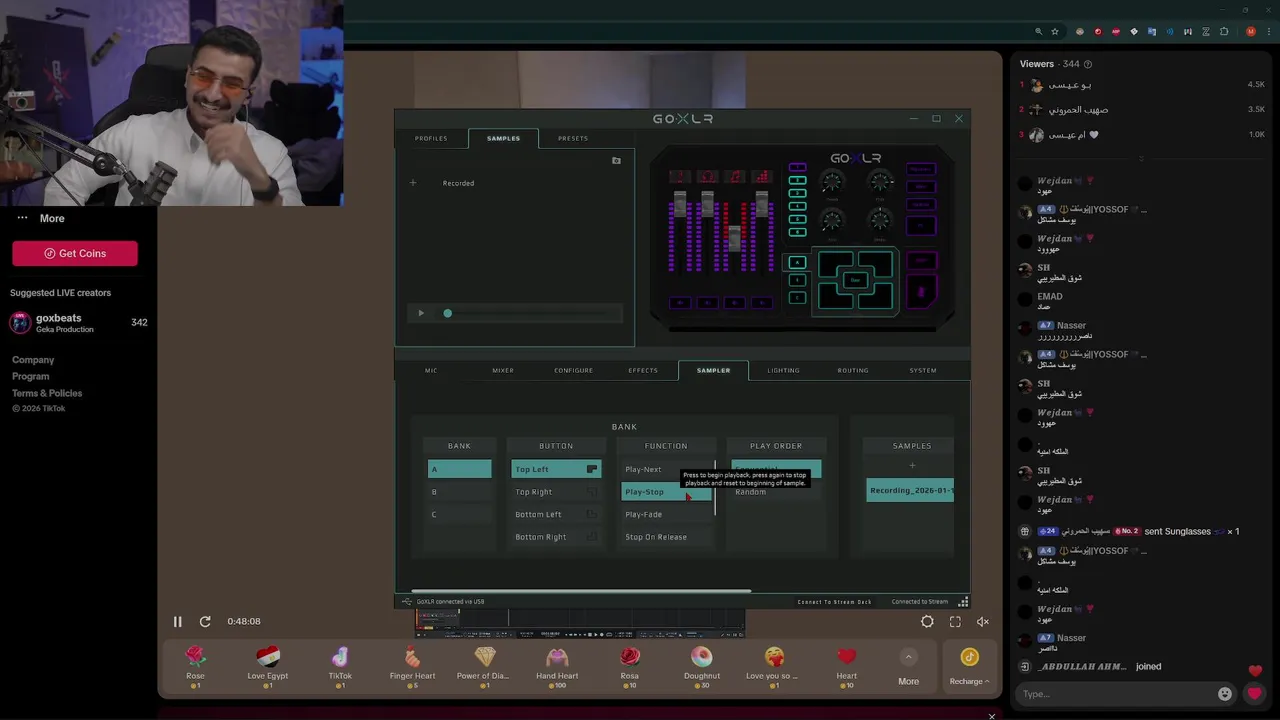The image size is (1280, 720).
Task: Open the Terms & Policies link
Action: [x=47, y=394]
